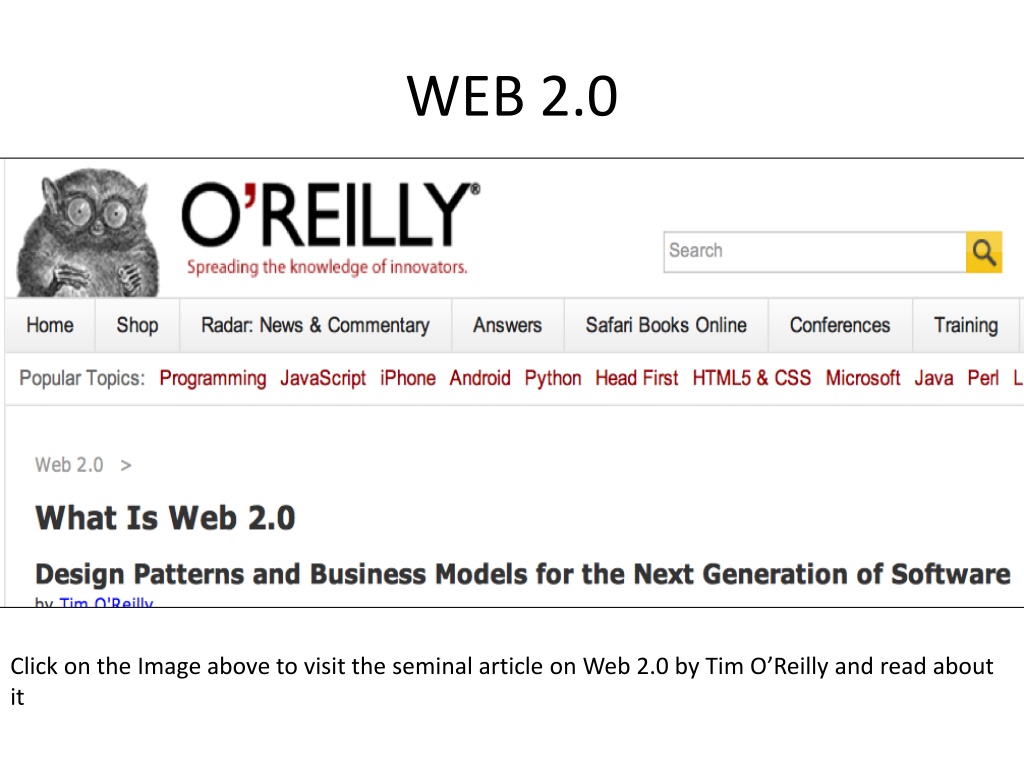Select the HTML5 & CSS topic link

click(752, 378)
